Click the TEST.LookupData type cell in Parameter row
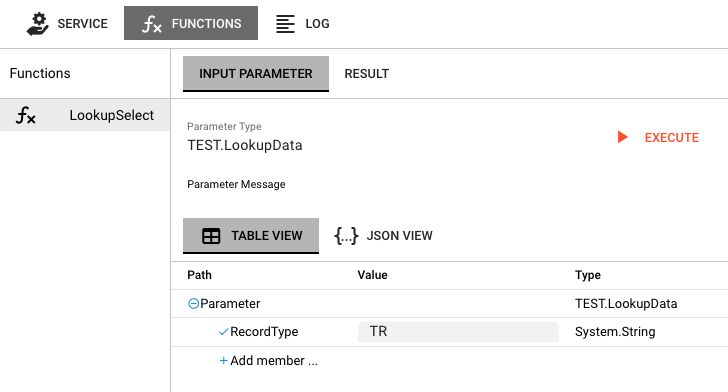The width and height of the screenshot is (728, 392). click(x=626, y=304)
